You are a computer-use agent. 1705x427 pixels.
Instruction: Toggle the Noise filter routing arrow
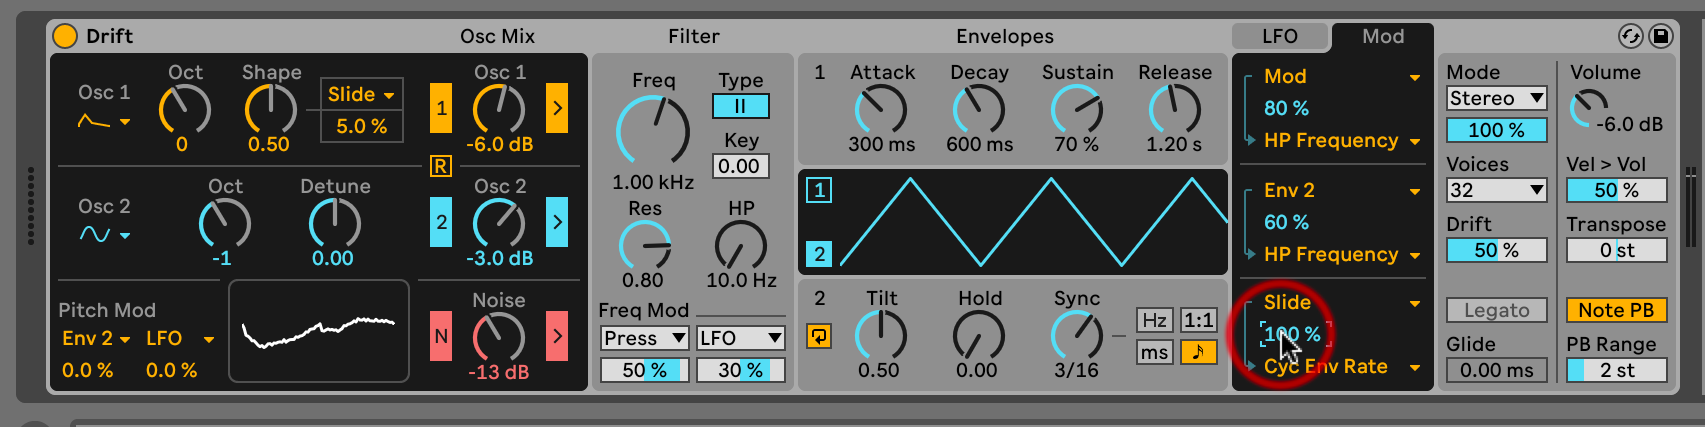(x=557, y=336)
